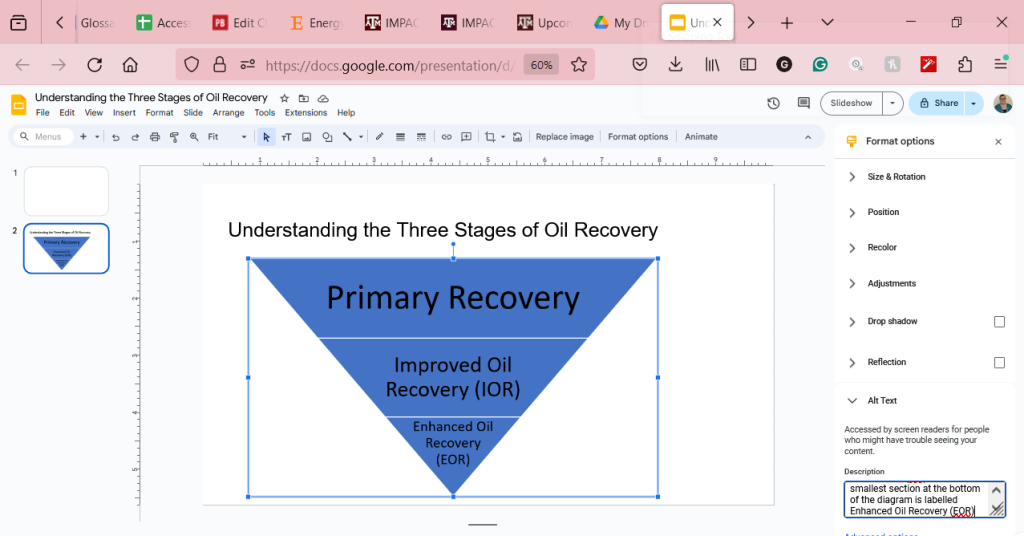The width and height of the screenshot is (1024, 536).
Task: Click the Insert shape icon
Action: [x=327, y=137]
